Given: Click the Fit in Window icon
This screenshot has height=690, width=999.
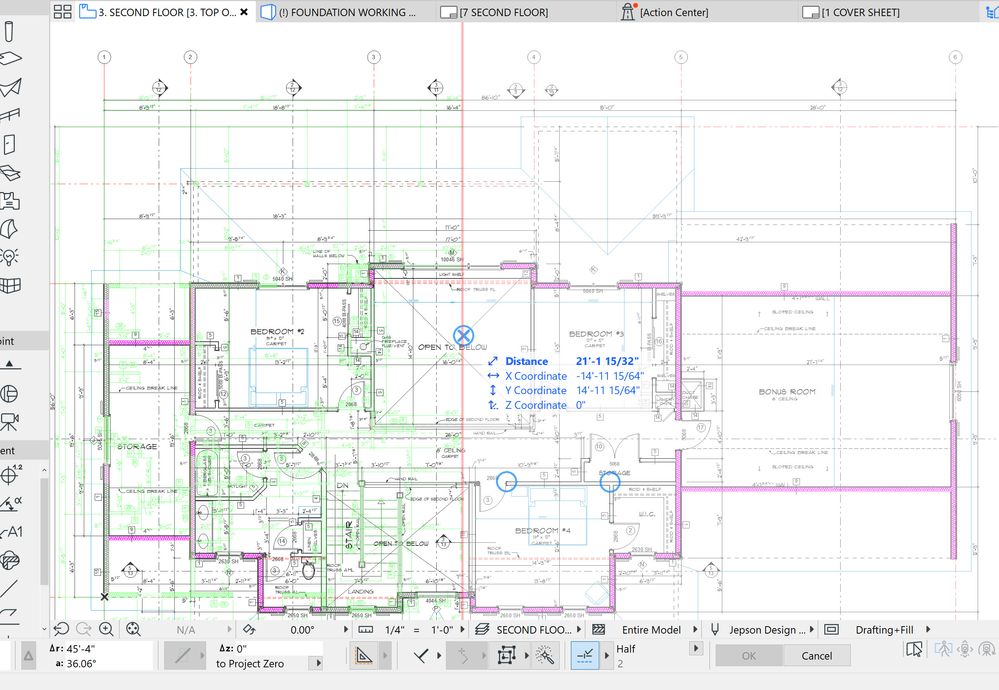Looking at the screenshot, I should tap(131, 629).
